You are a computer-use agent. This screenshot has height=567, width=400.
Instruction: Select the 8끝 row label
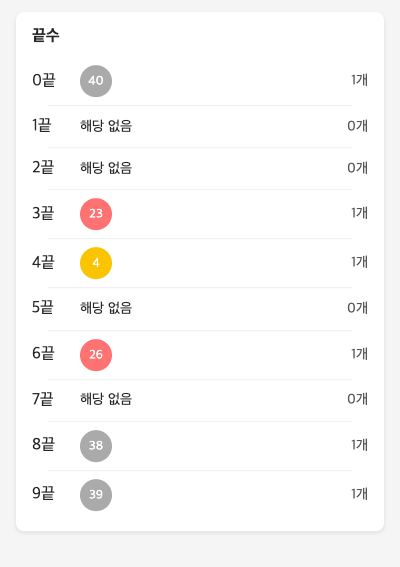43,444
